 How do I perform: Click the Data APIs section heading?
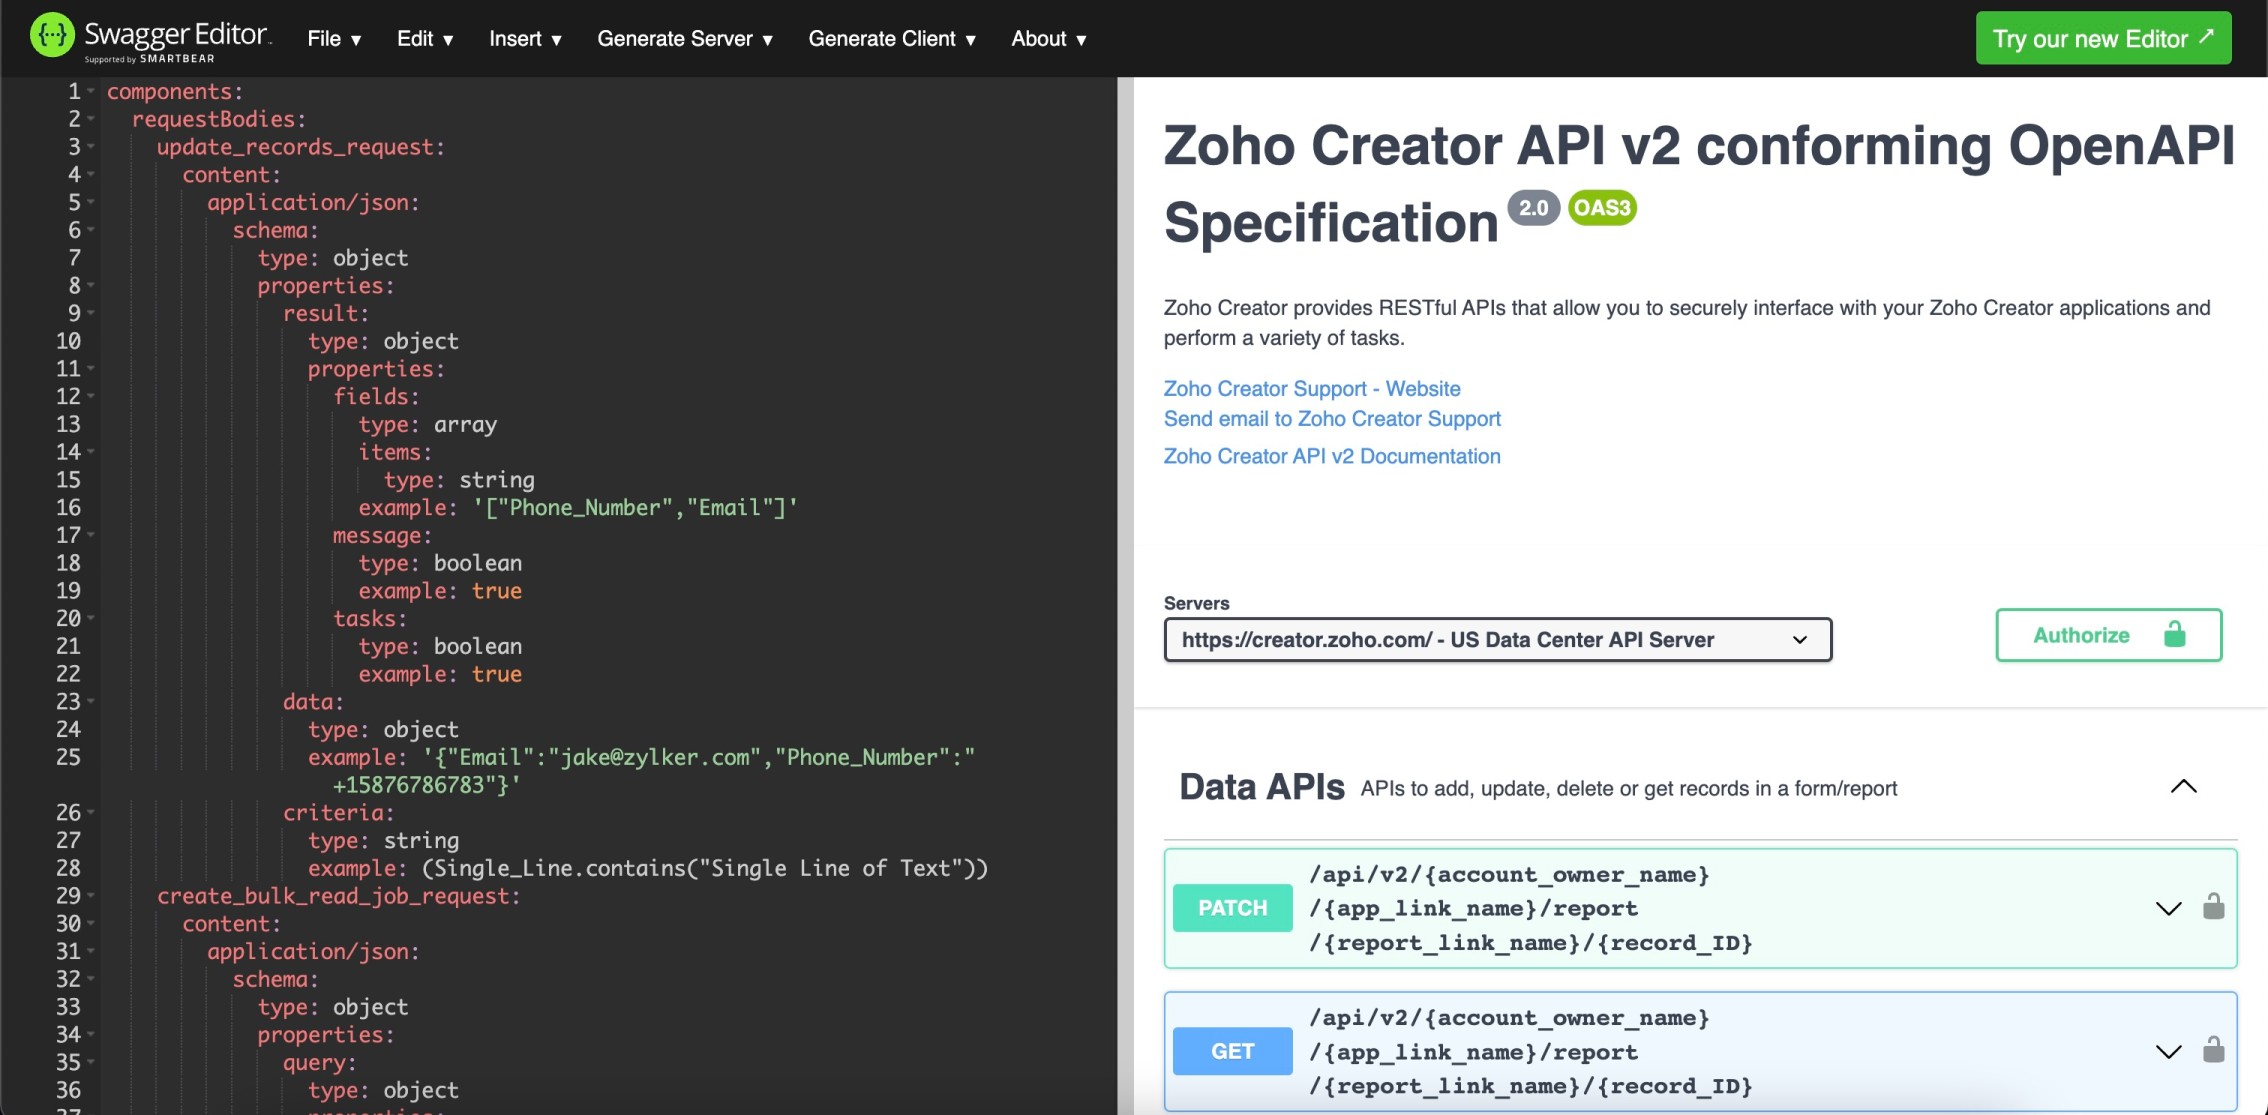(1261, 787)
